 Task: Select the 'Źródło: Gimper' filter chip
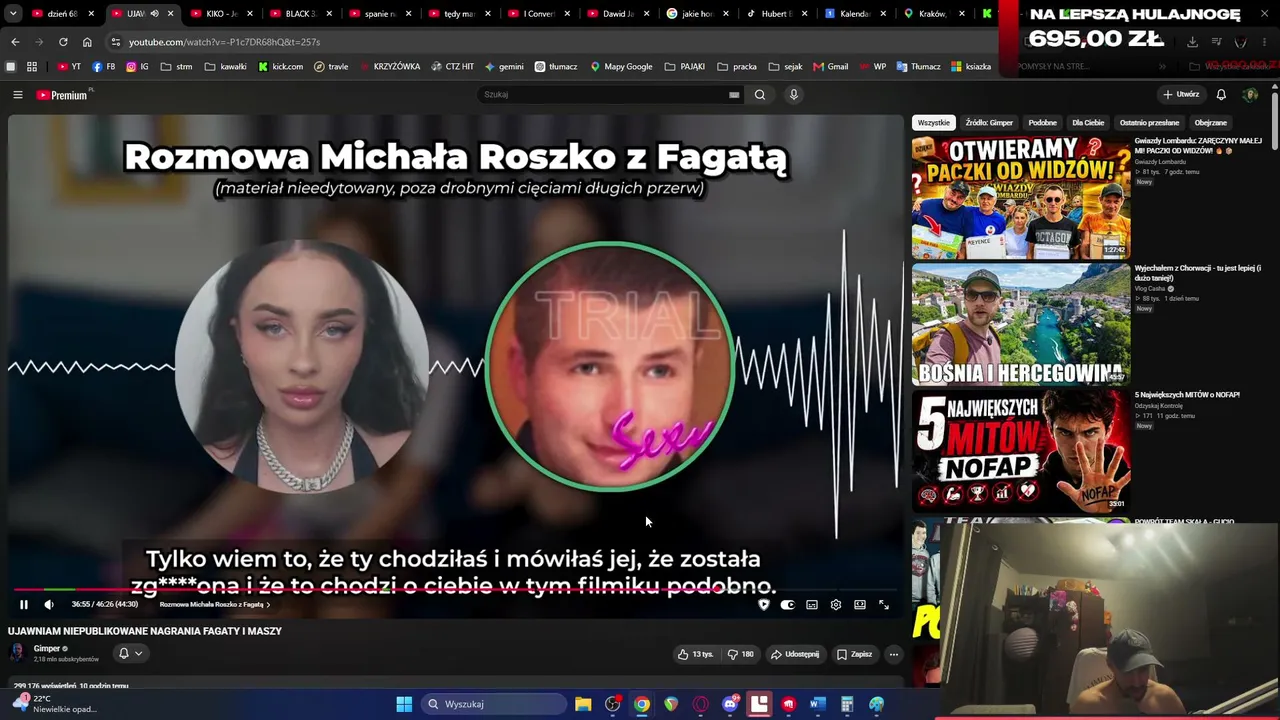pos(989,123)
